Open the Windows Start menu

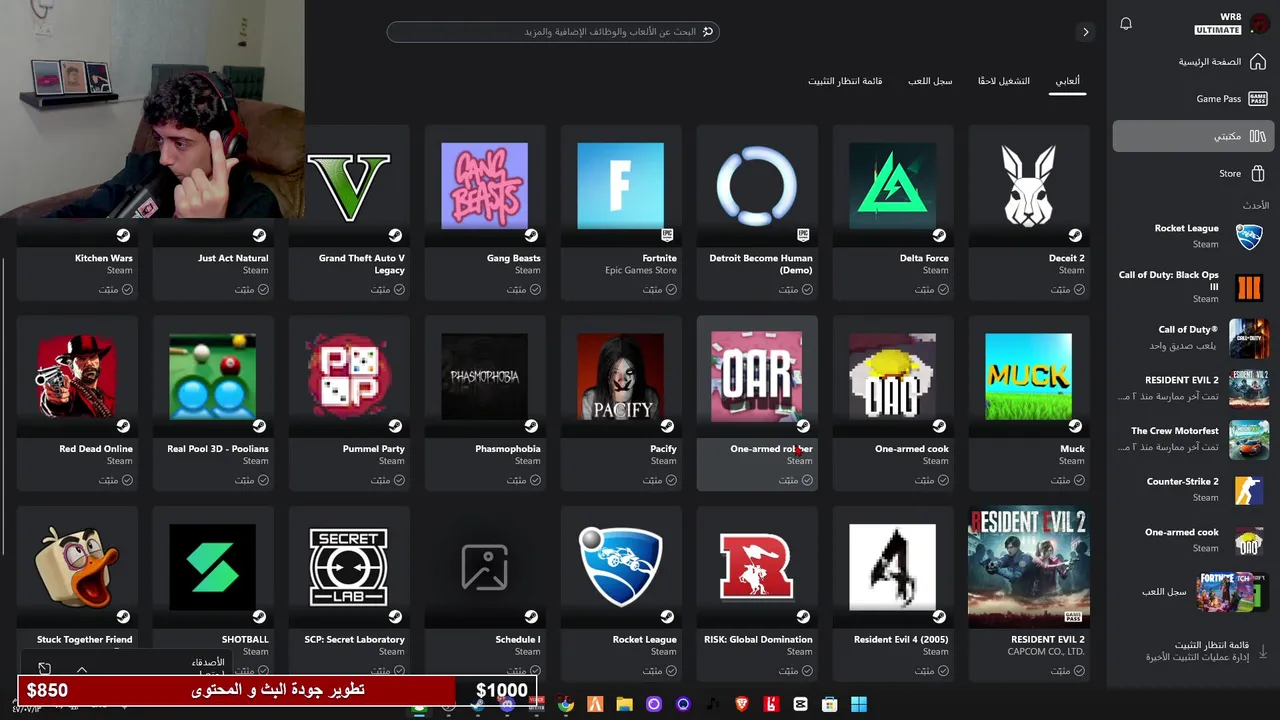(x=858, y=705)
